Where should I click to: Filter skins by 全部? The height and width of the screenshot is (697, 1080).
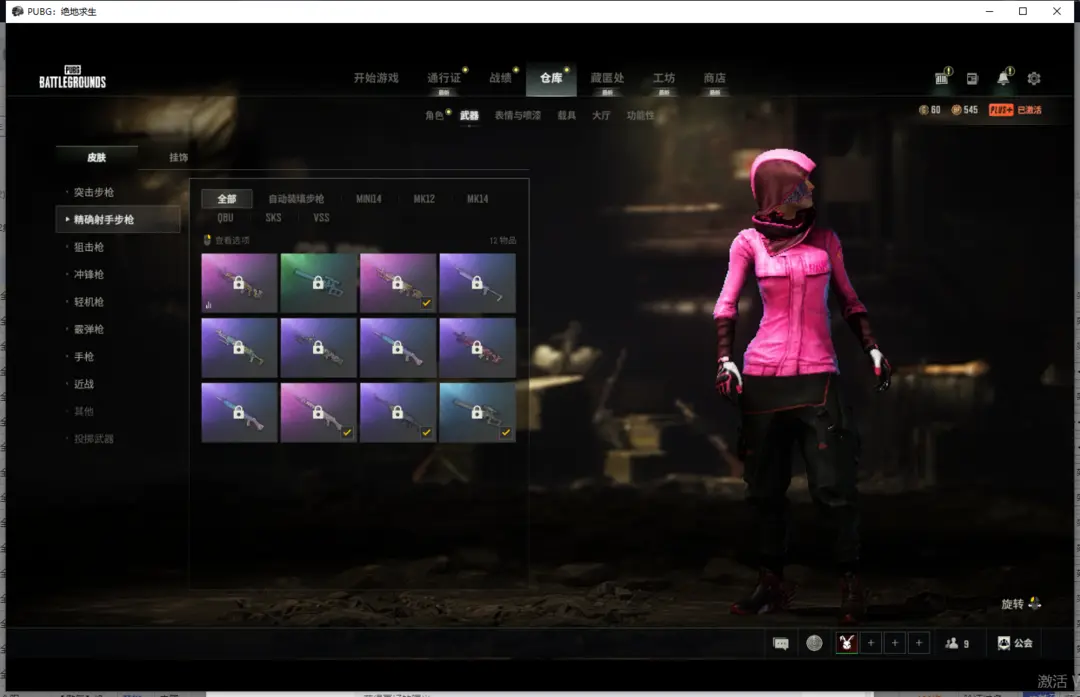[227, 198]
